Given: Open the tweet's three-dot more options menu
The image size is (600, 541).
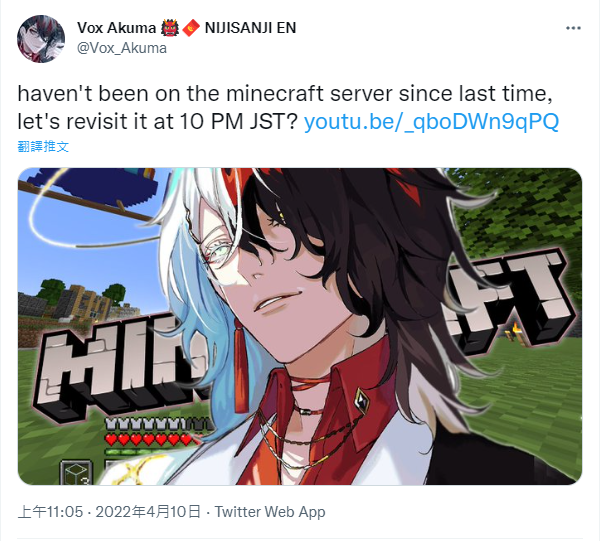Looking at the screenshot, I should [573, 28].
